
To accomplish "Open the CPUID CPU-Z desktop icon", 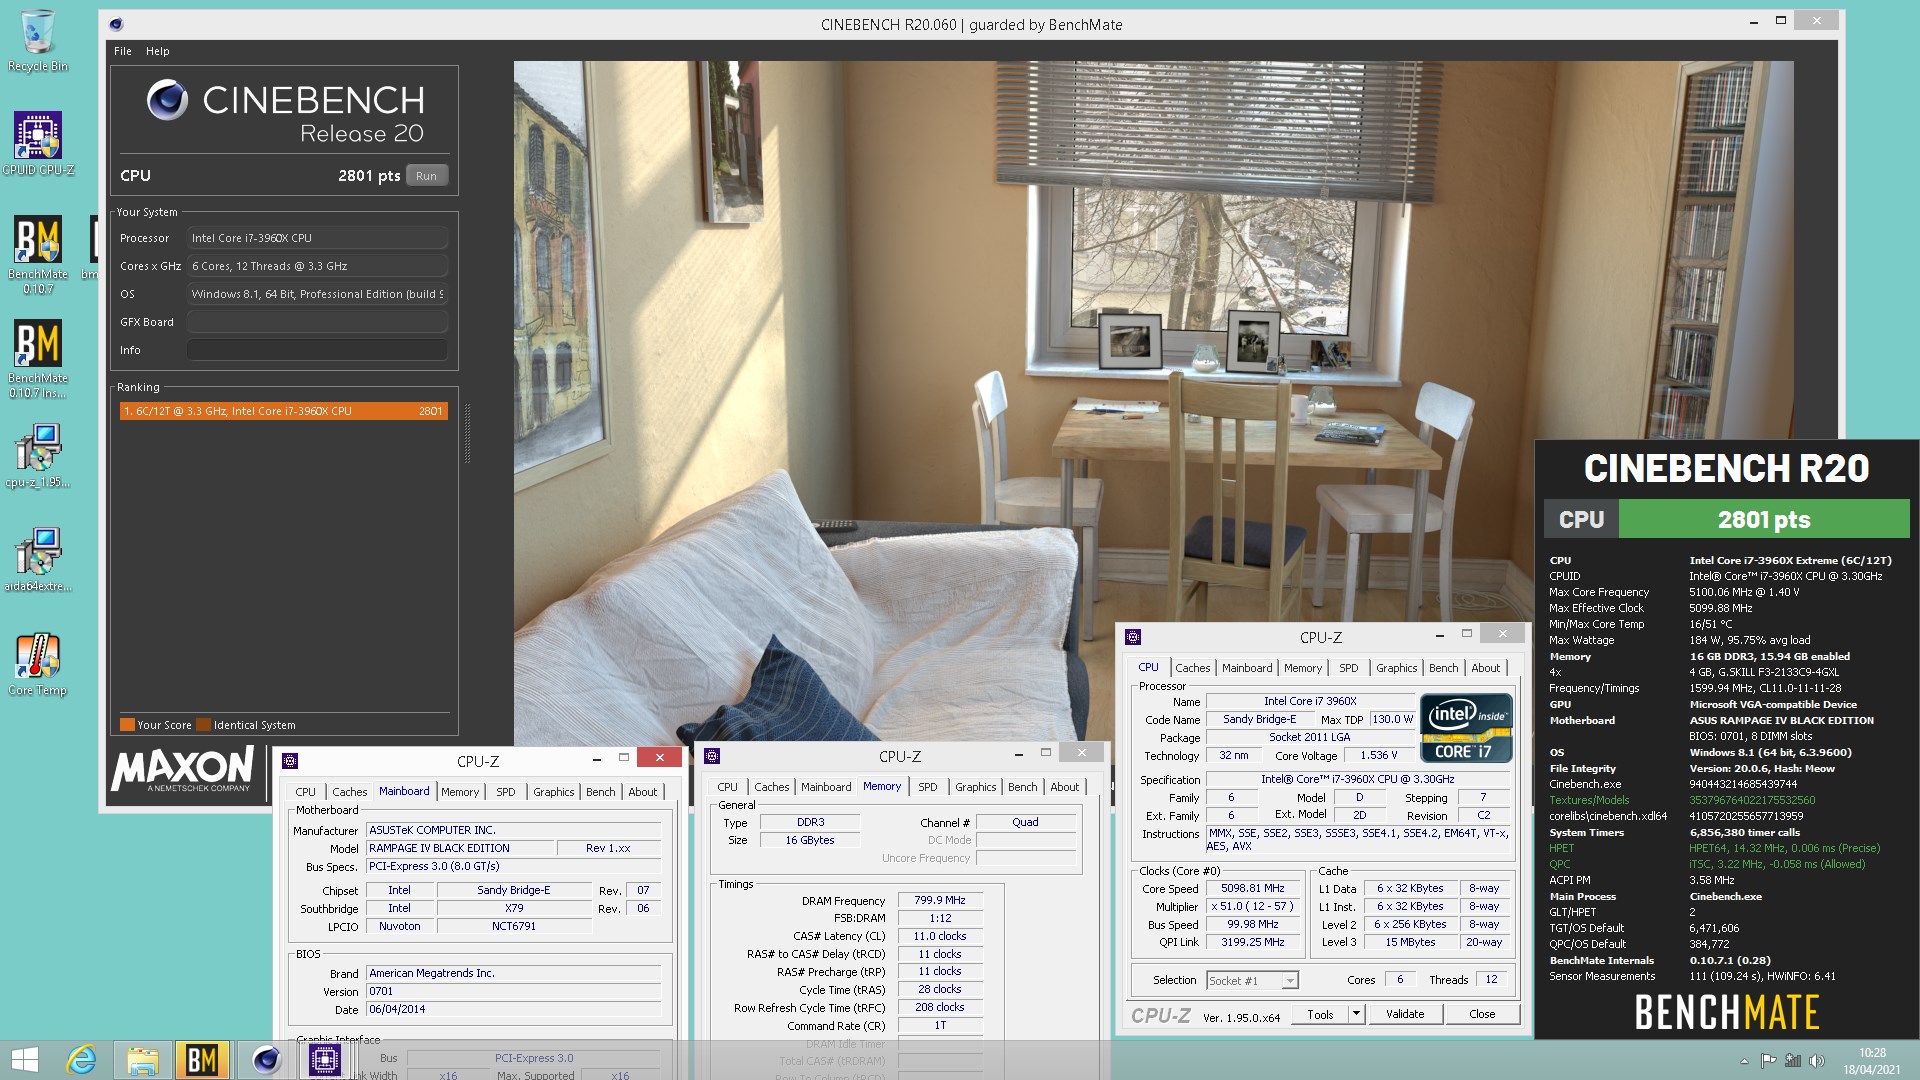I will tap(38, 144).
